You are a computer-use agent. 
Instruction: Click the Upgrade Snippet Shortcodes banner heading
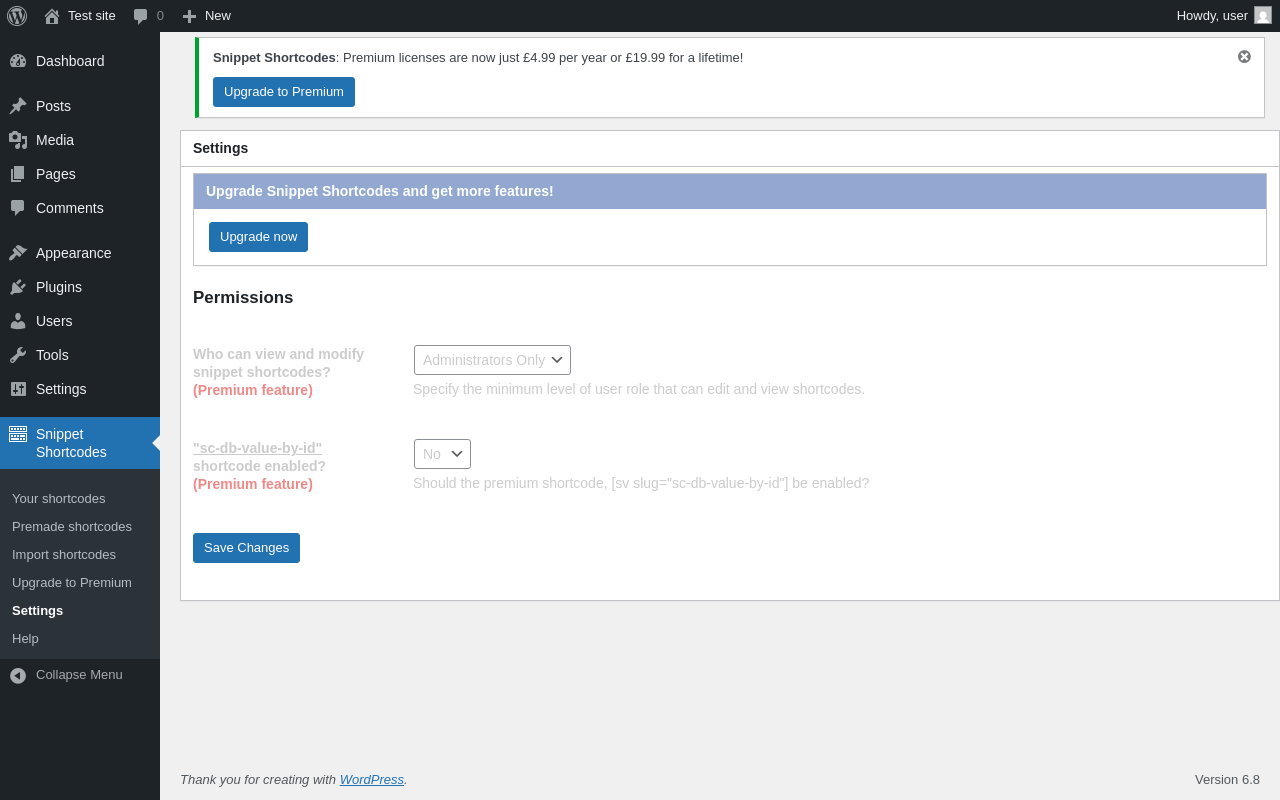coord(379,191)
